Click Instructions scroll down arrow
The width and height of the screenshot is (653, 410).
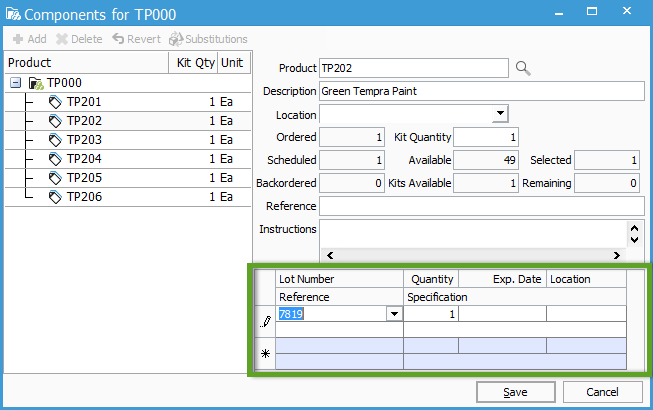[634, 240]
